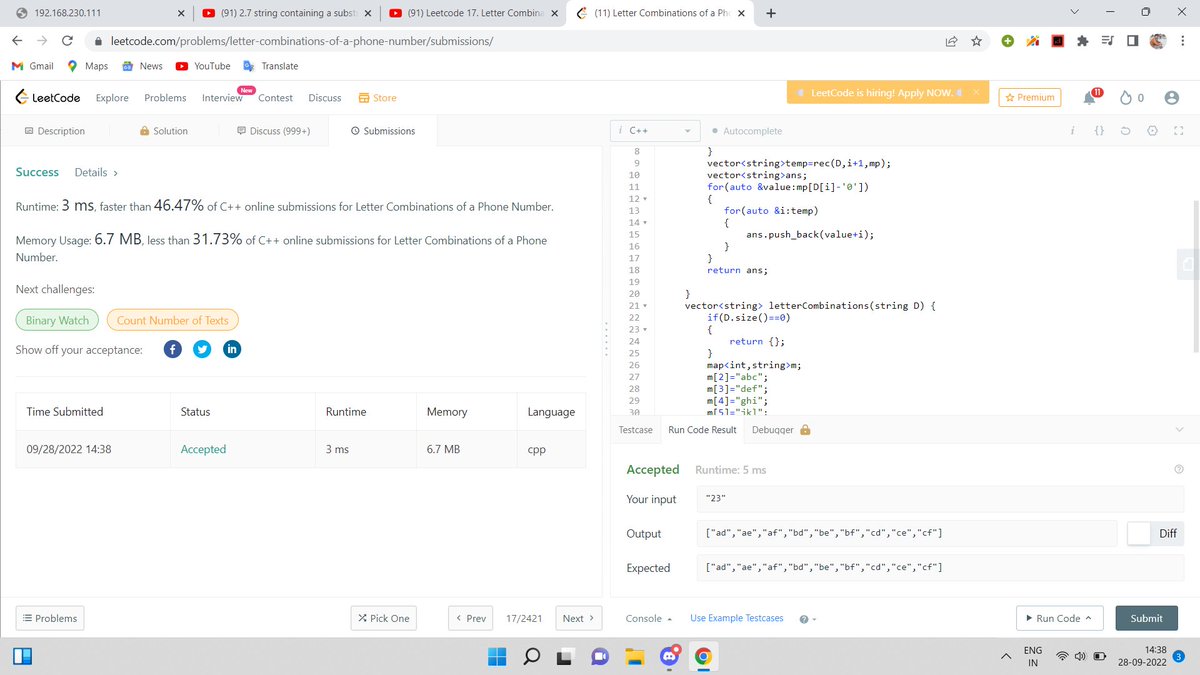Open the Debugger tab
Image resolution: width=1200 pixels, height=675 pixels.
(780, 430)
